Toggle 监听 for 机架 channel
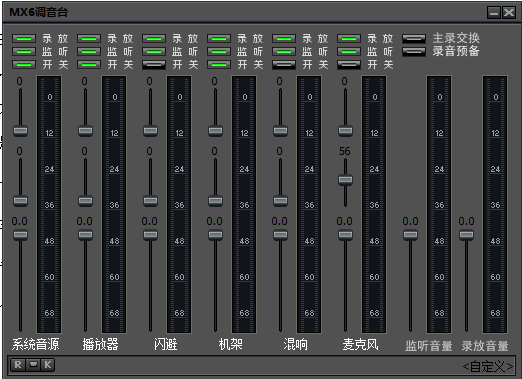The height and width of the screenshot is (379, 522). [219, 52]
